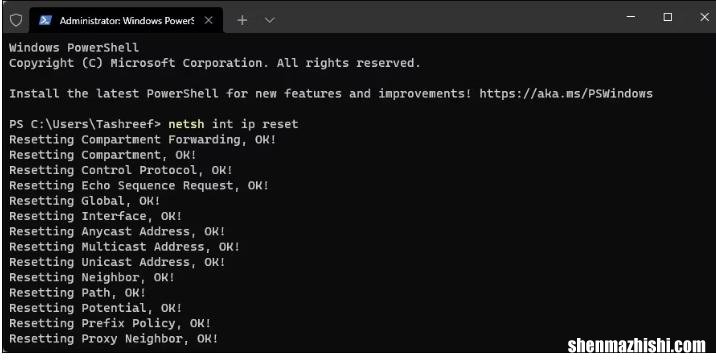This screenshot has height=361, width=716.
Task: Open the https://aka.ms/PSWindows link
Action: pos(566,94)
